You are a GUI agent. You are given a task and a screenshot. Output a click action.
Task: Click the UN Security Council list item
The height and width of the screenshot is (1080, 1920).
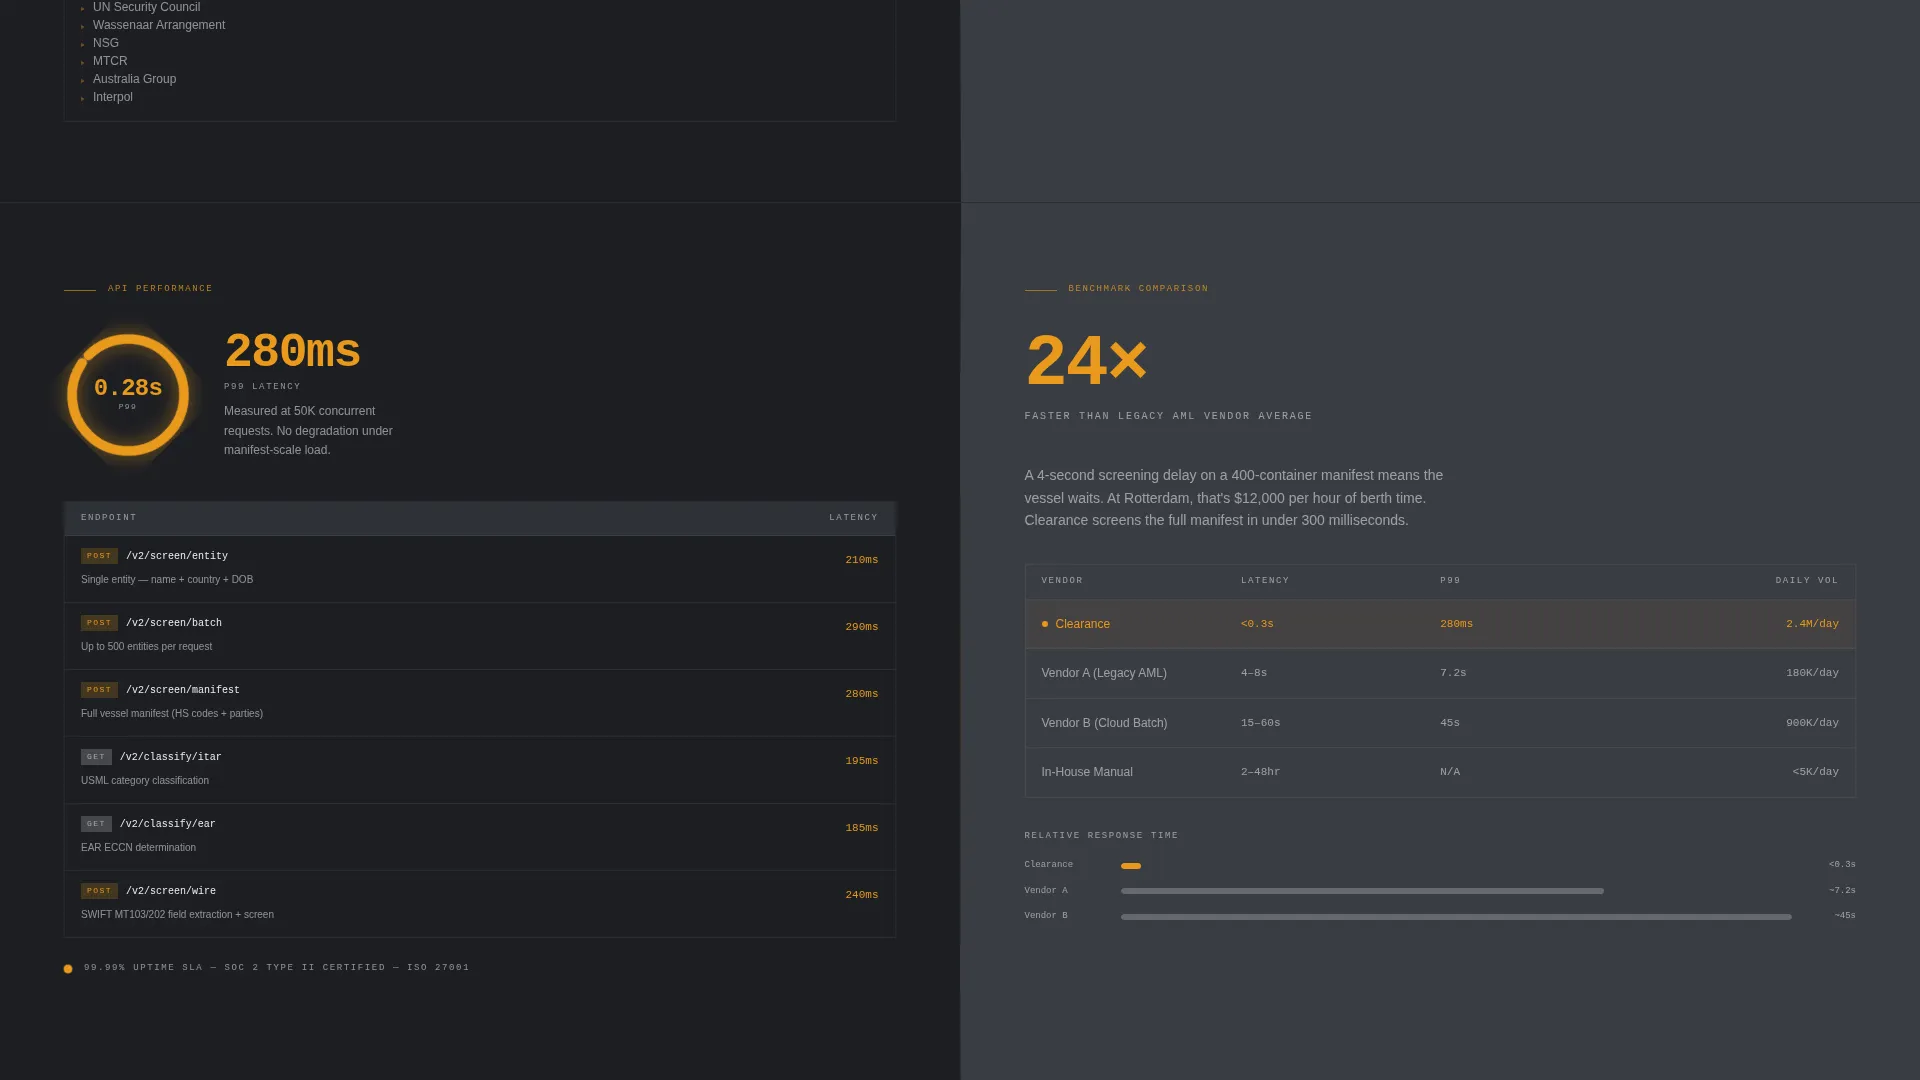pos(146,7)
